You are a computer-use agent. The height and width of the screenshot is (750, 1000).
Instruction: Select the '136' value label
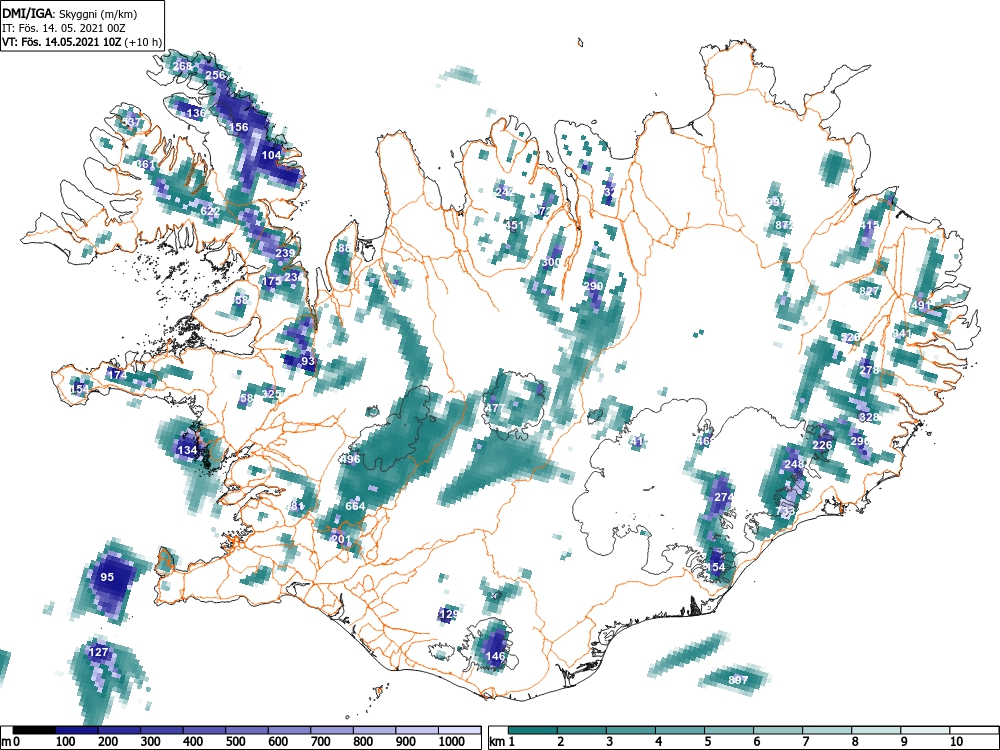[196, 114]
